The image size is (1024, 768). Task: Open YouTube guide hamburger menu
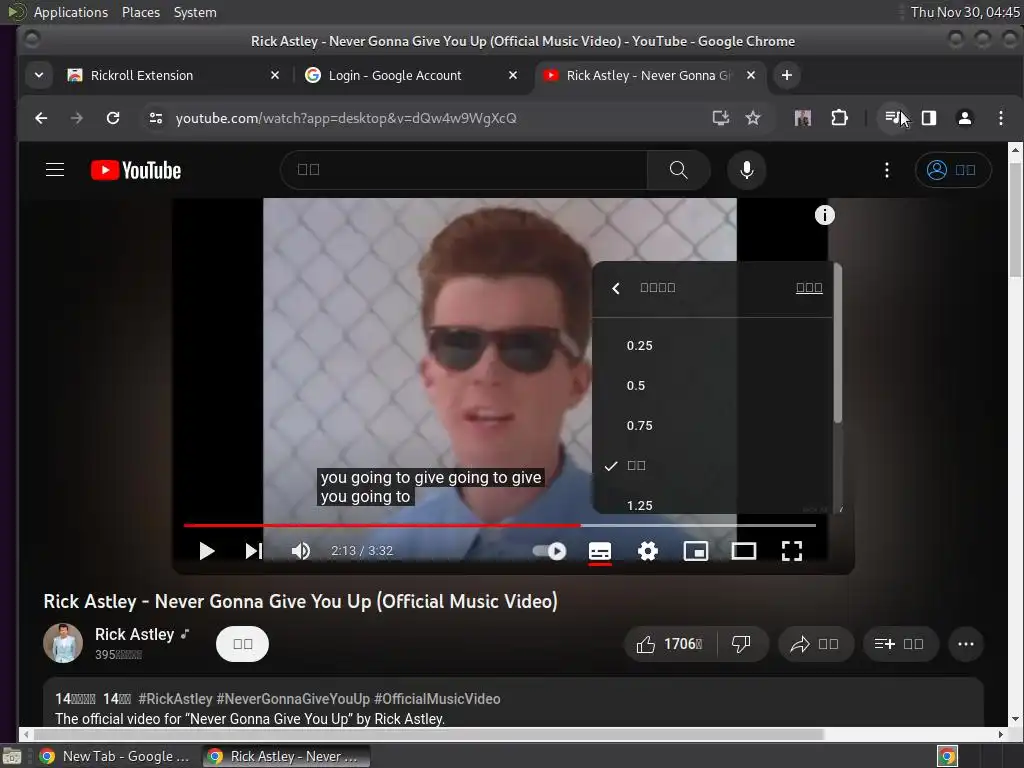point(55,170)
